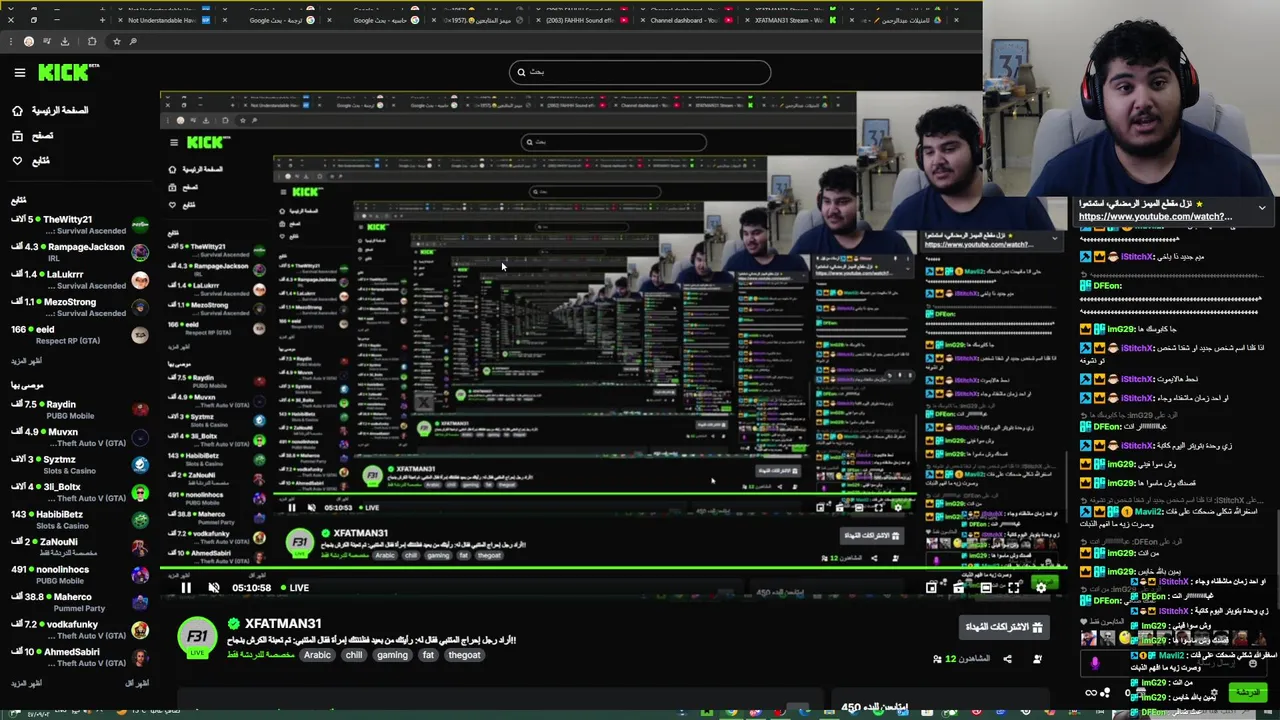The width and height of the screenshot is (1280, 720).
Task: Collapse the pinned chat message chevron
Action: tap(1262, 208)
